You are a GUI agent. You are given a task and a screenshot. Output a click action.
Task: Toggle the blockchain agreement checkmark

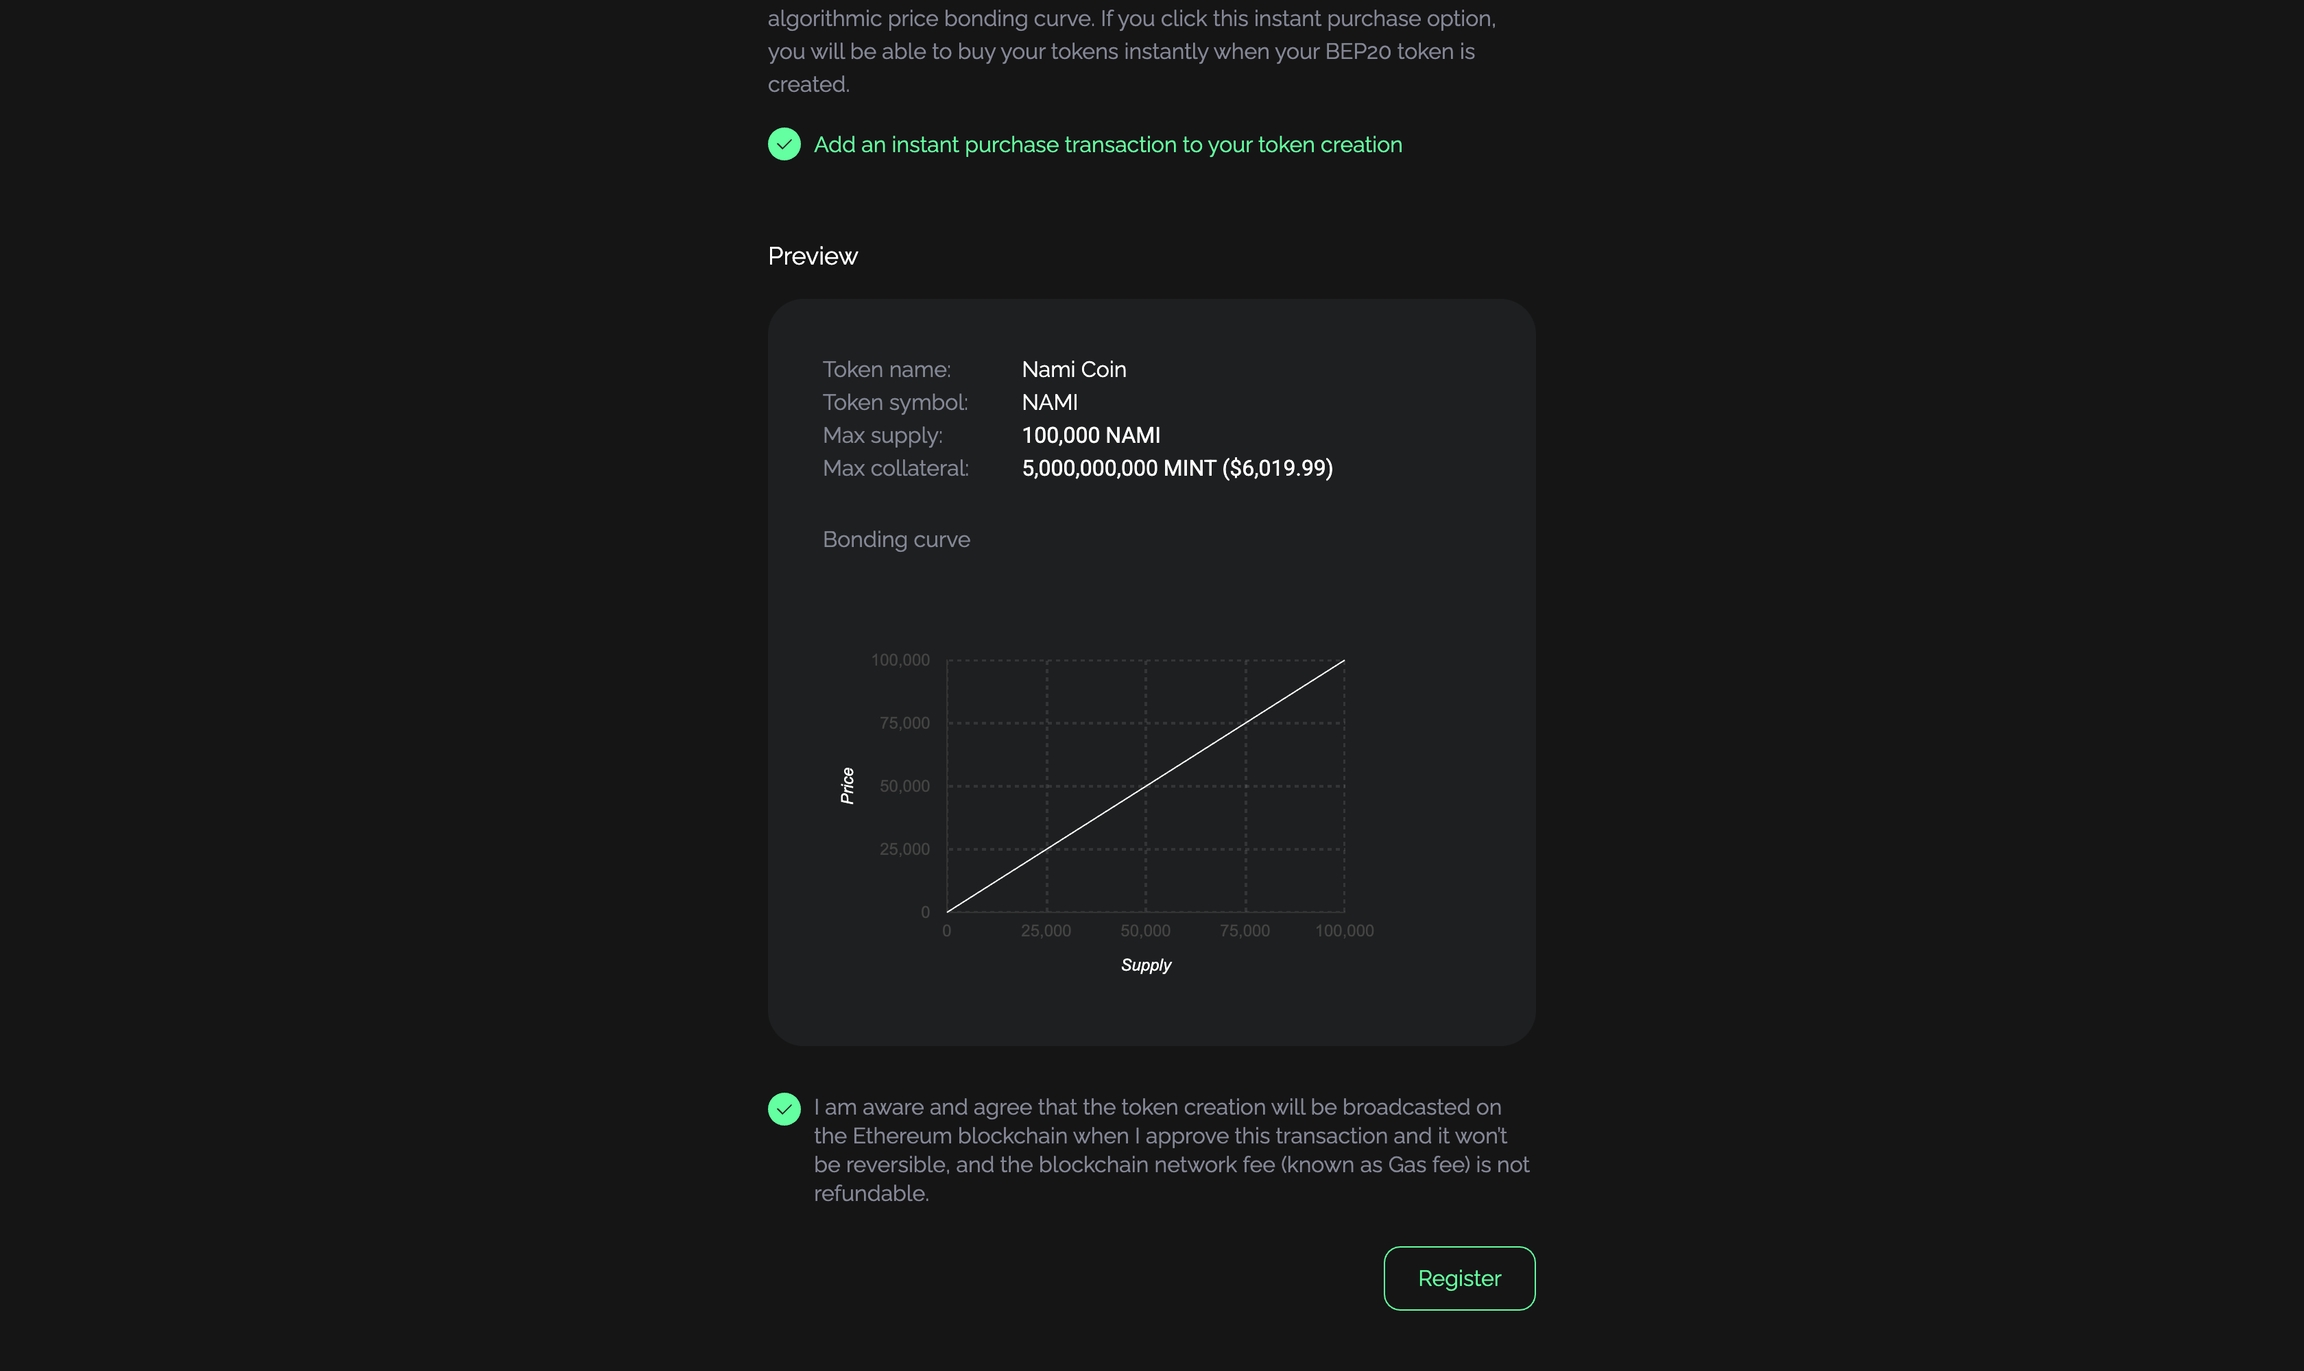784,1108
